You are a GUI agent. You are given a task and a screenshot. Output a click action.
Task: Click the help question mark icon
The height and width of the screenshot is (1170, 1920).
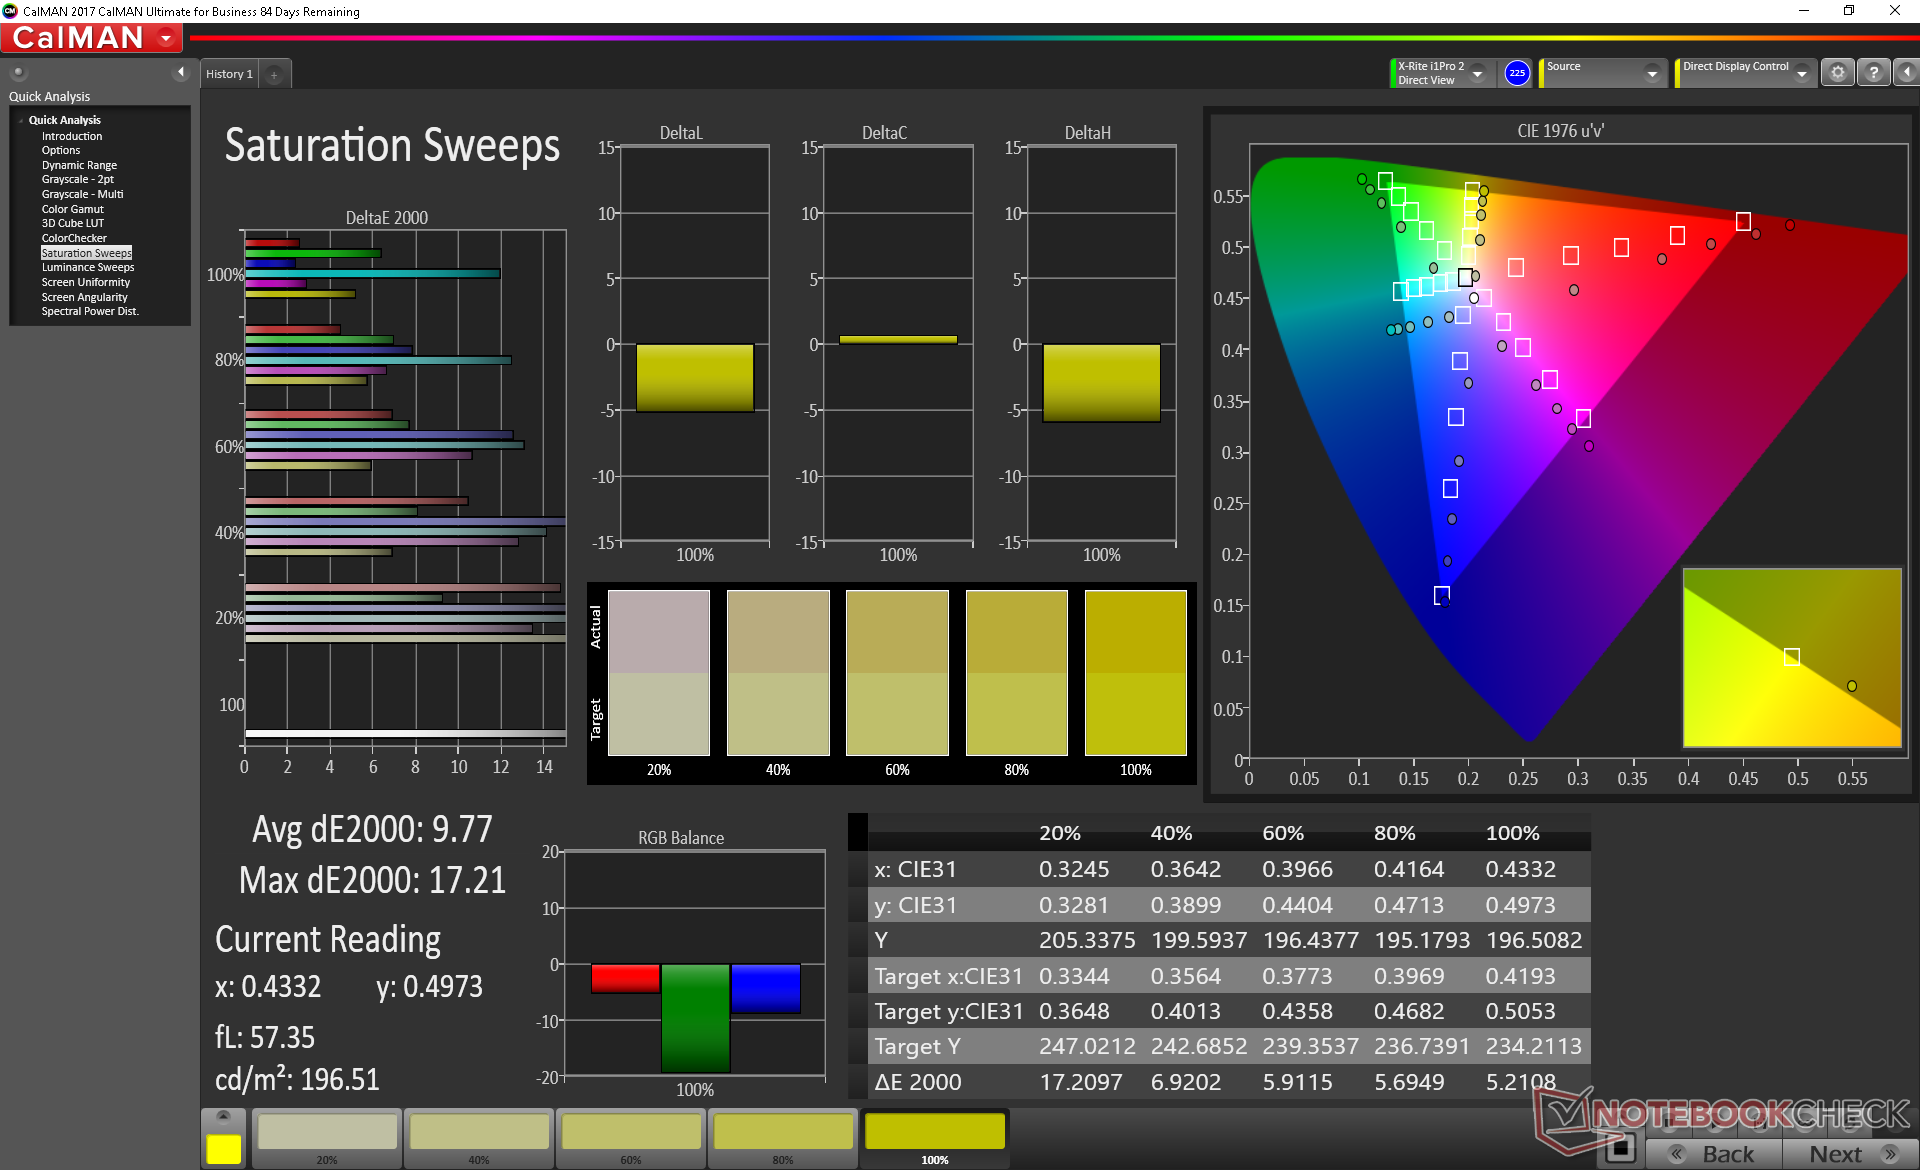pos(1874,73)
